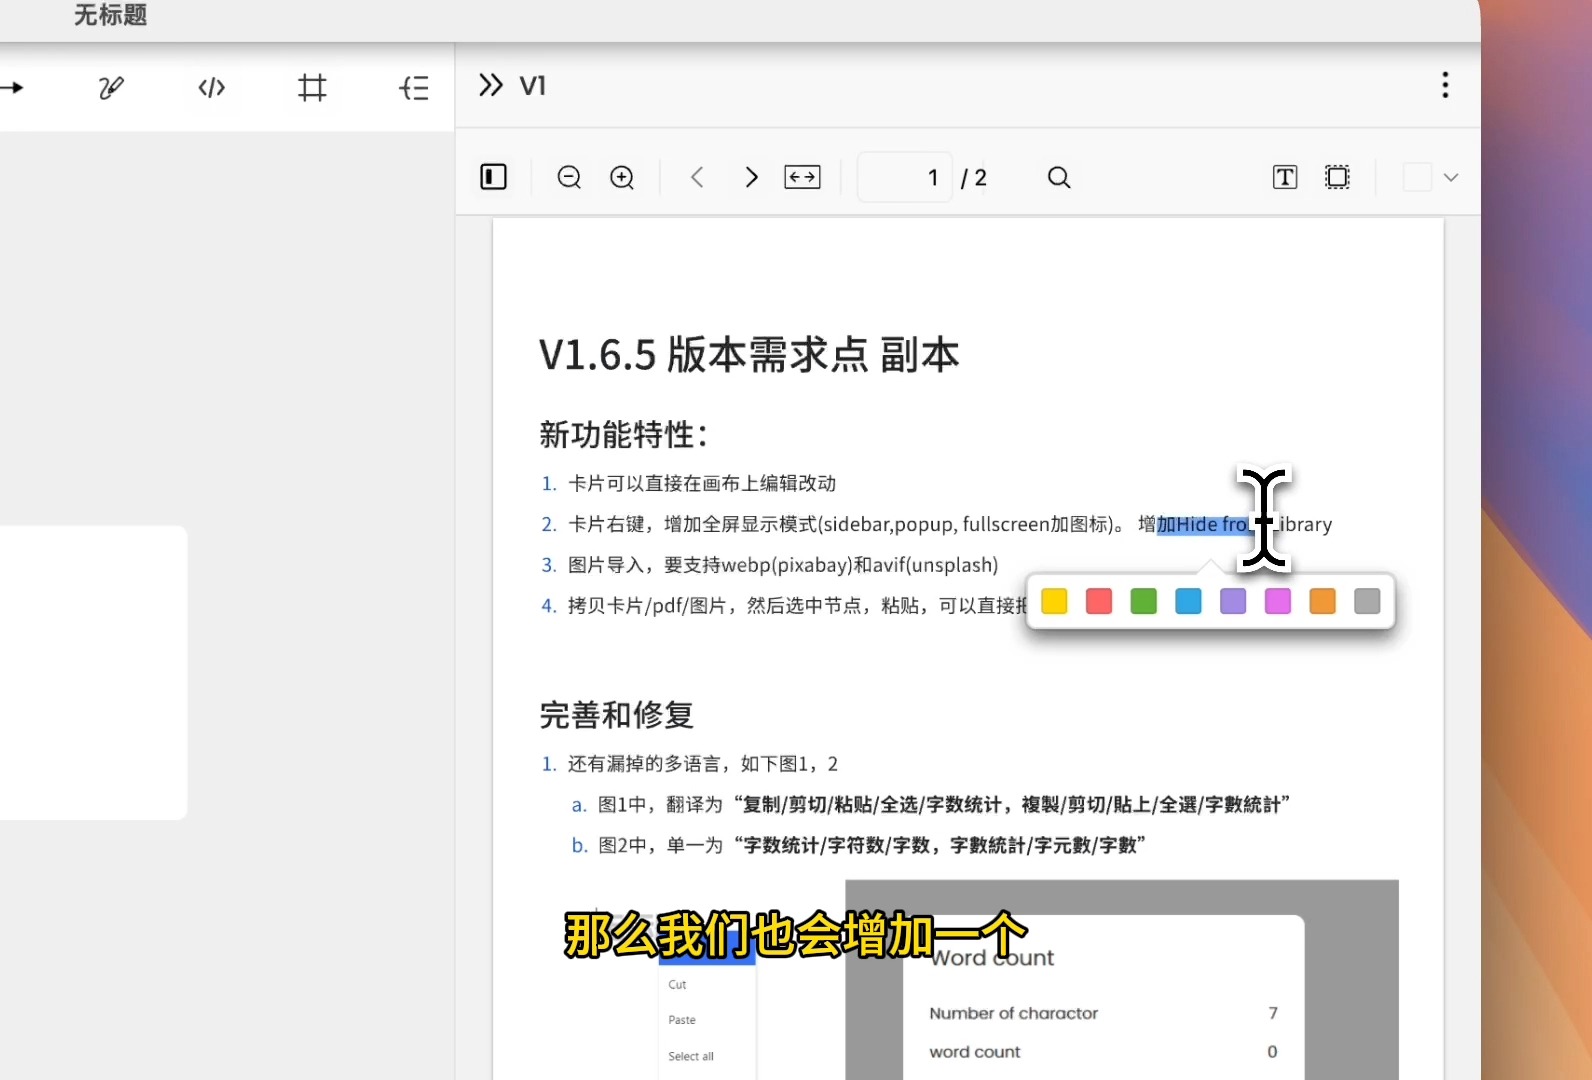Choose gray highlight color
Image resolution: width=1592 pixels, height=1080 pixels.
coord(1367,601)
